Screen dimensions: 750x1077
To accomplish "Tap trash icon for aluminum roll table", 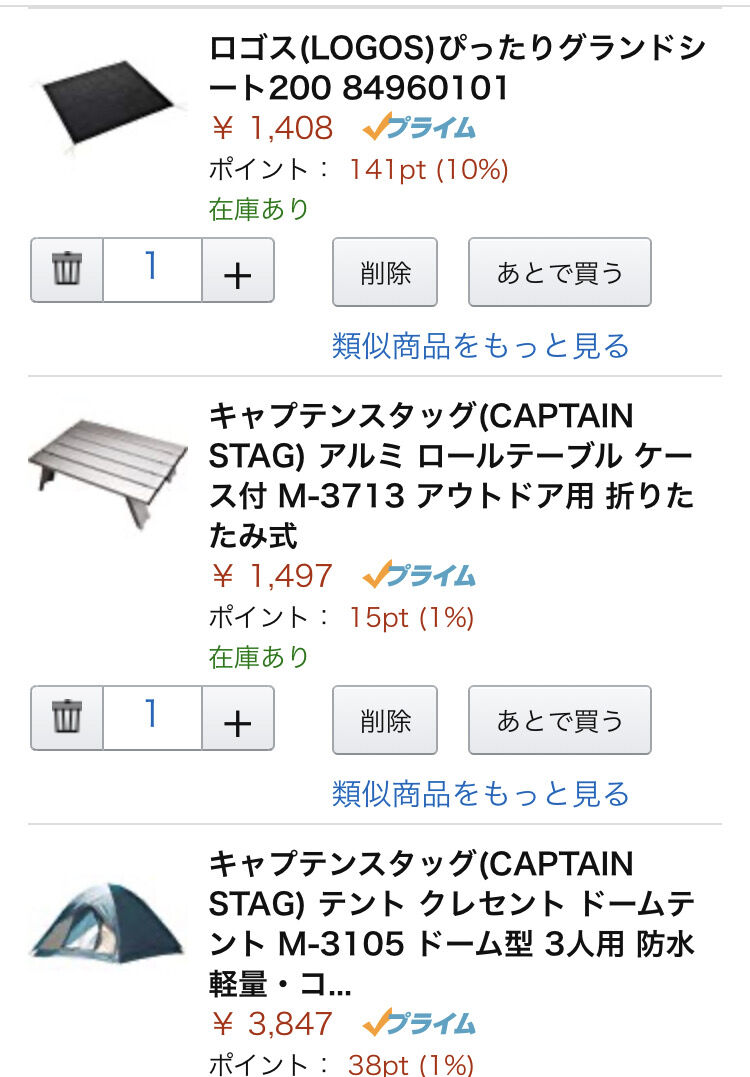I will pos(67,718).
